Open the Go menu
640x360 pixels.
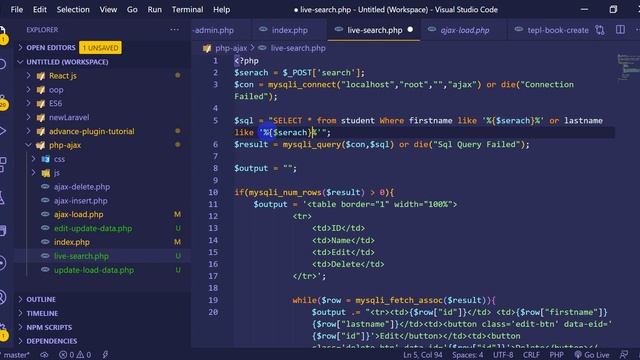pyautogui.click(x=132, y=9)
